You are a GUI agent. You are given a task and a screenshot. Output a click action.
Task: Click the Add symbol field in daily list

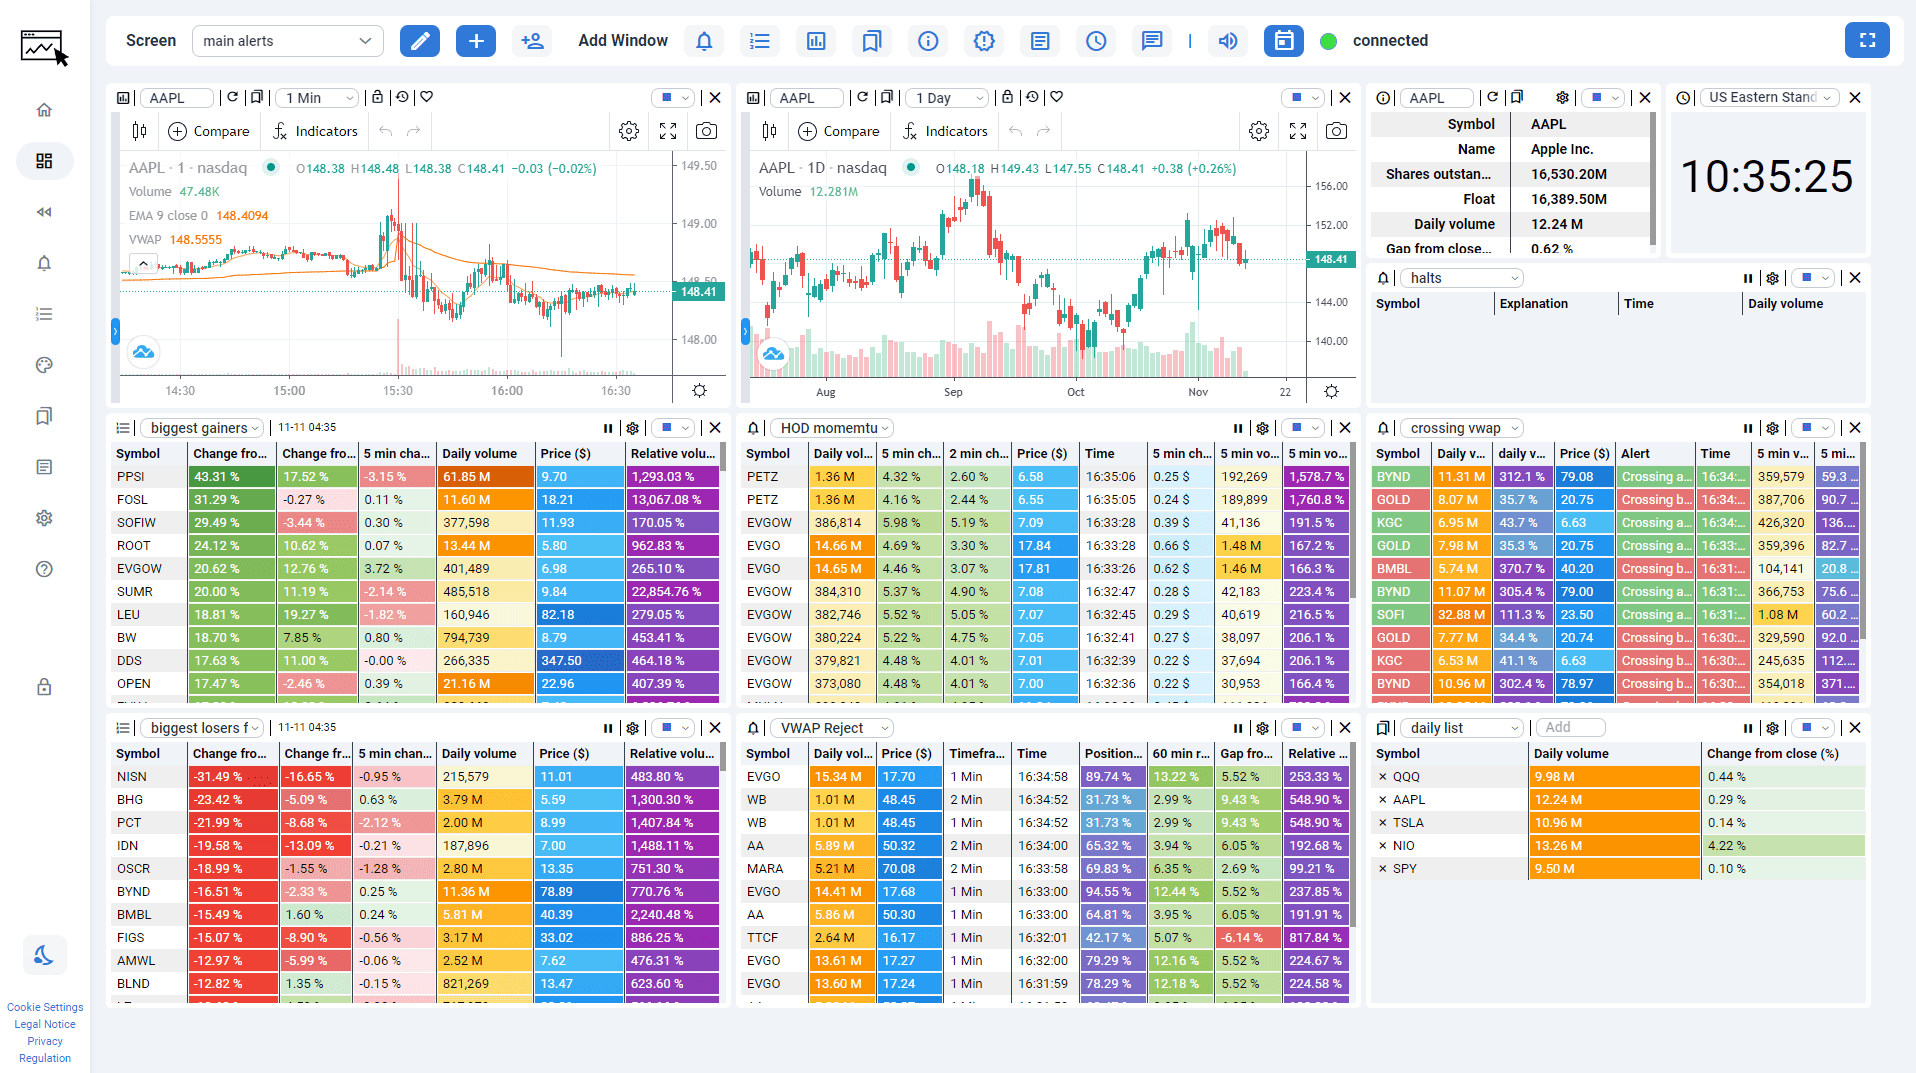1570,727
